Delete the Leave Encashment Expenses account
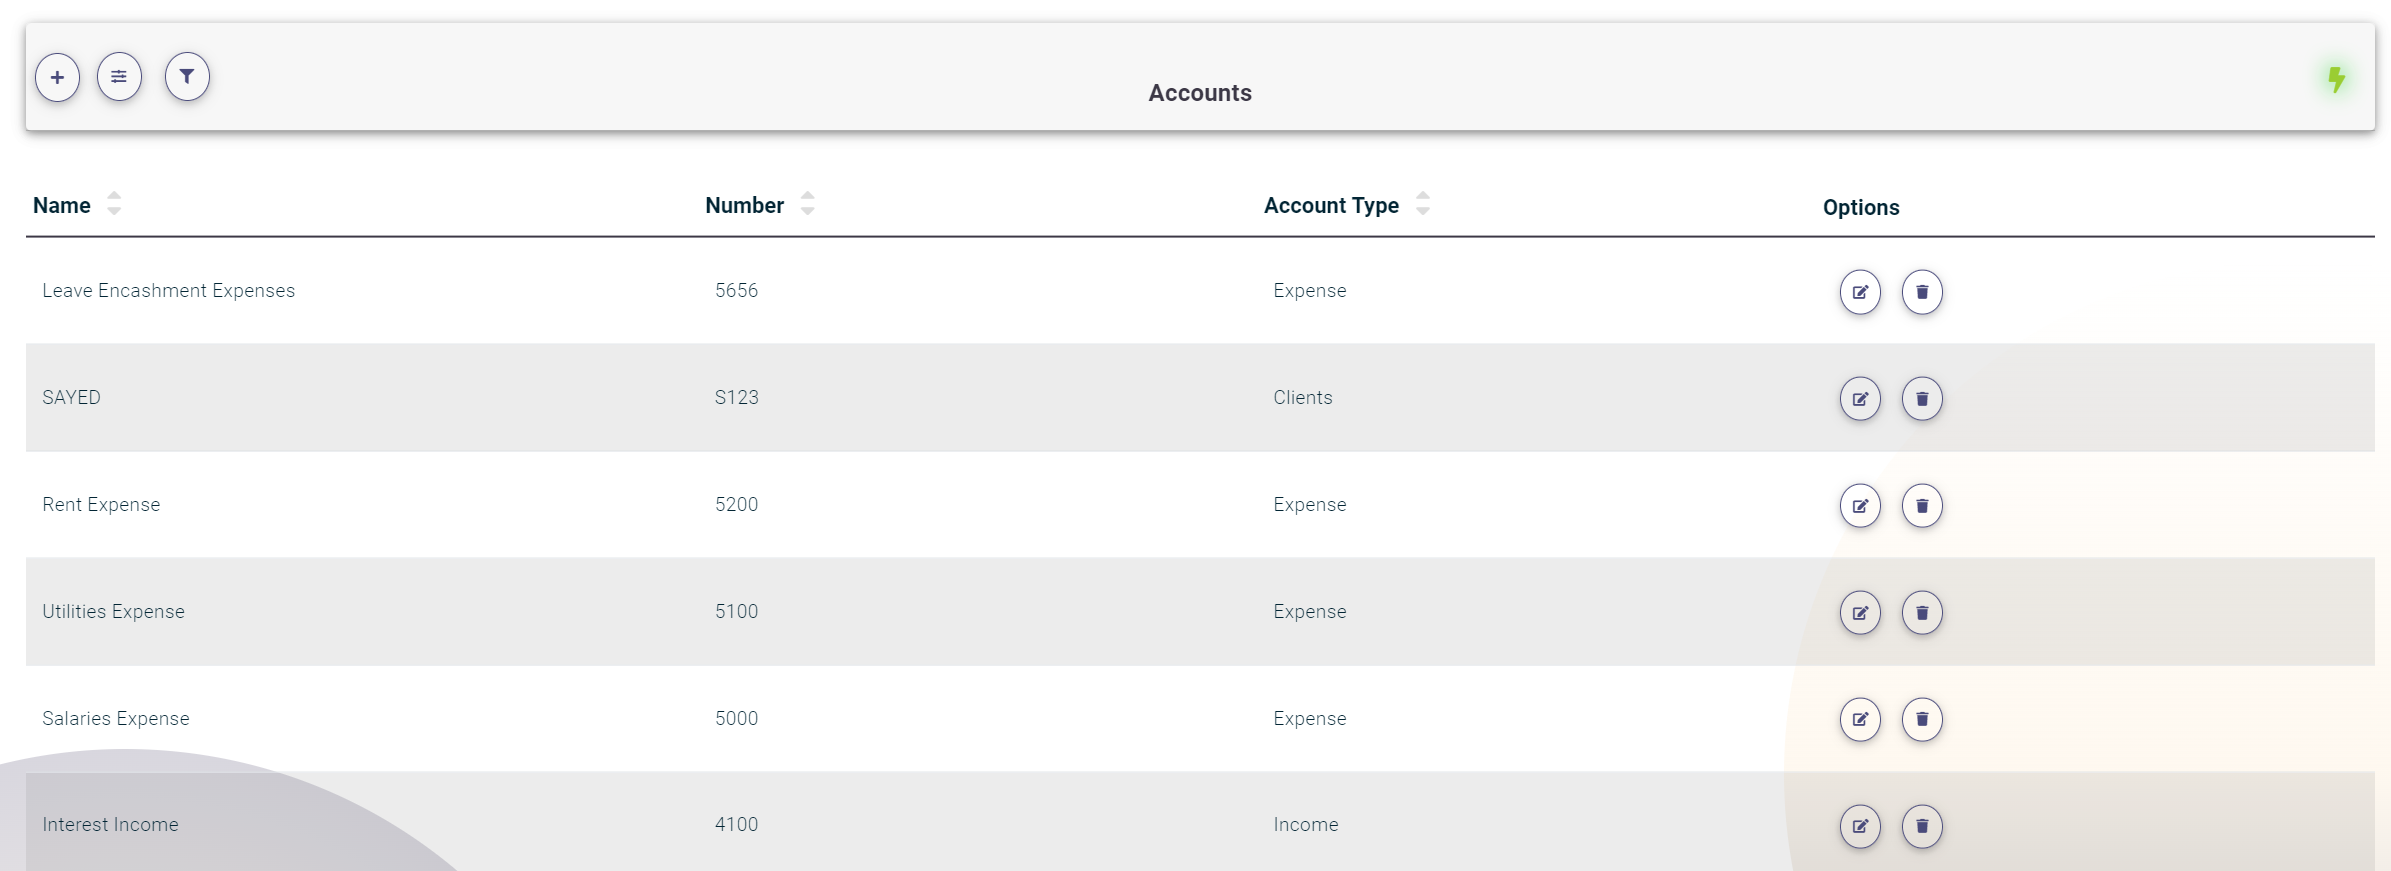2391x871 pixels. 1921,292
